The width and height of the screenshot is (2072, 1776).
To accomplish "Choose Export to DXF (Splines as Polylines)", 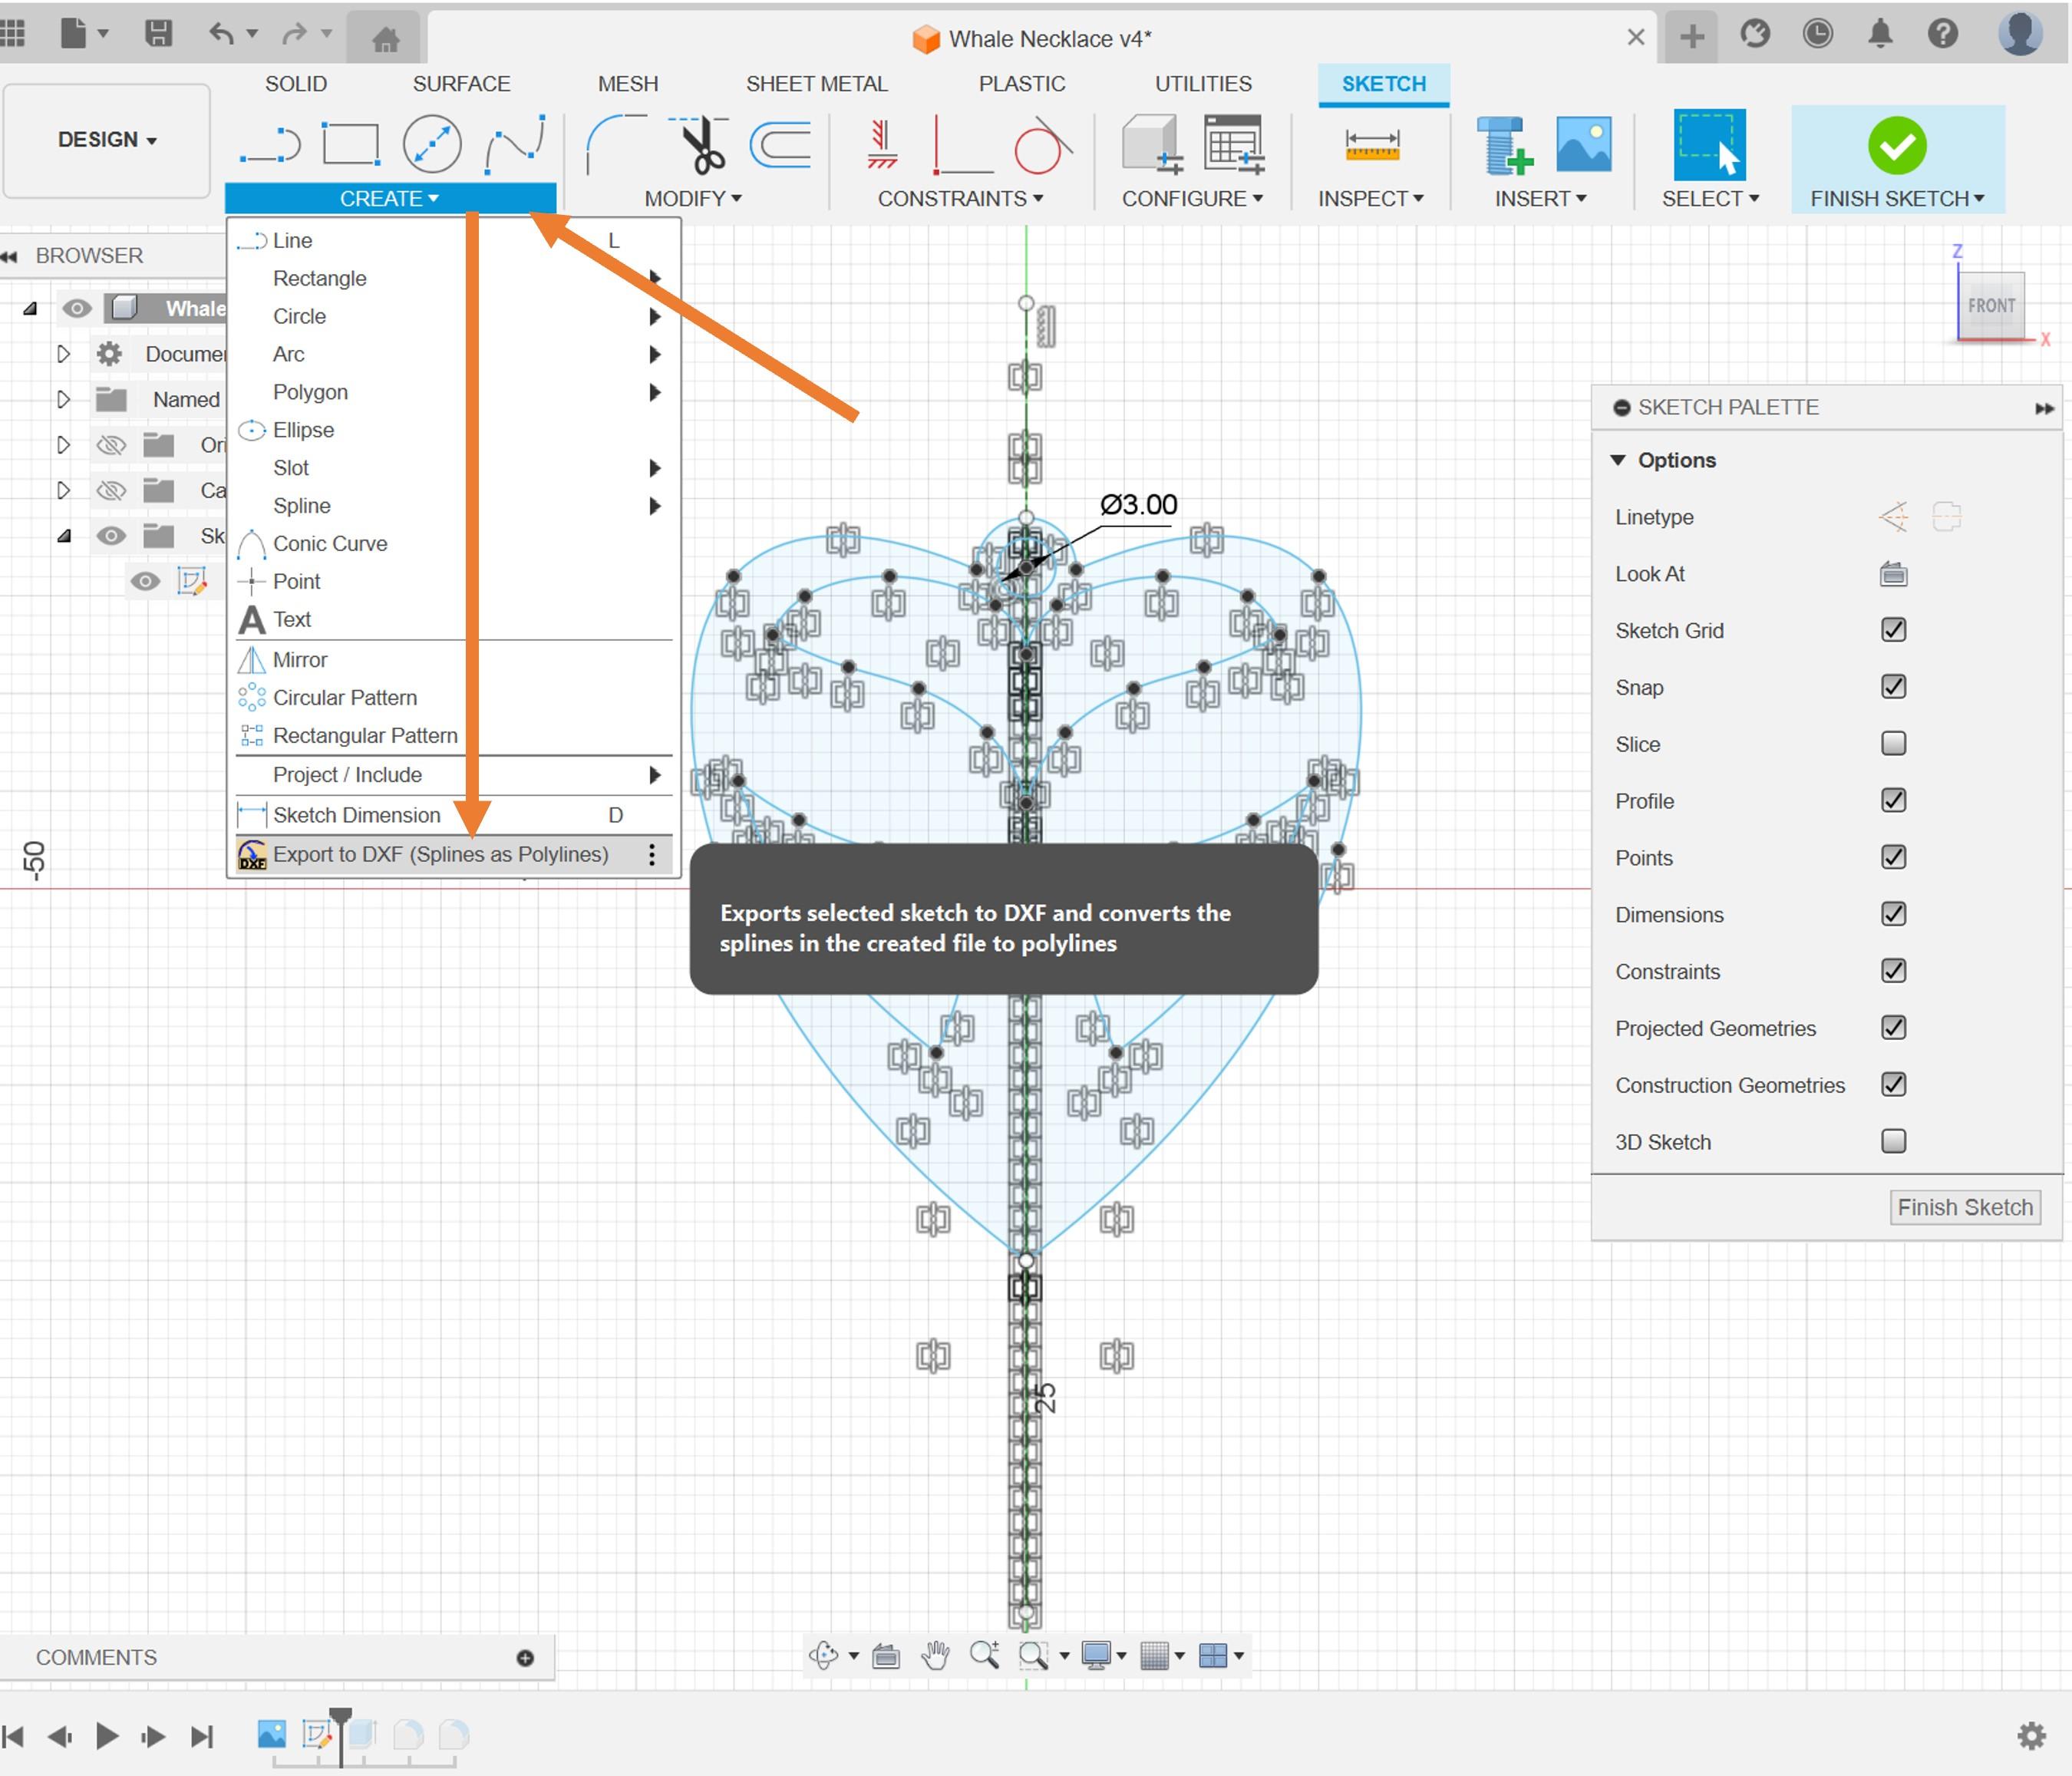I will (x=440, y=854).
